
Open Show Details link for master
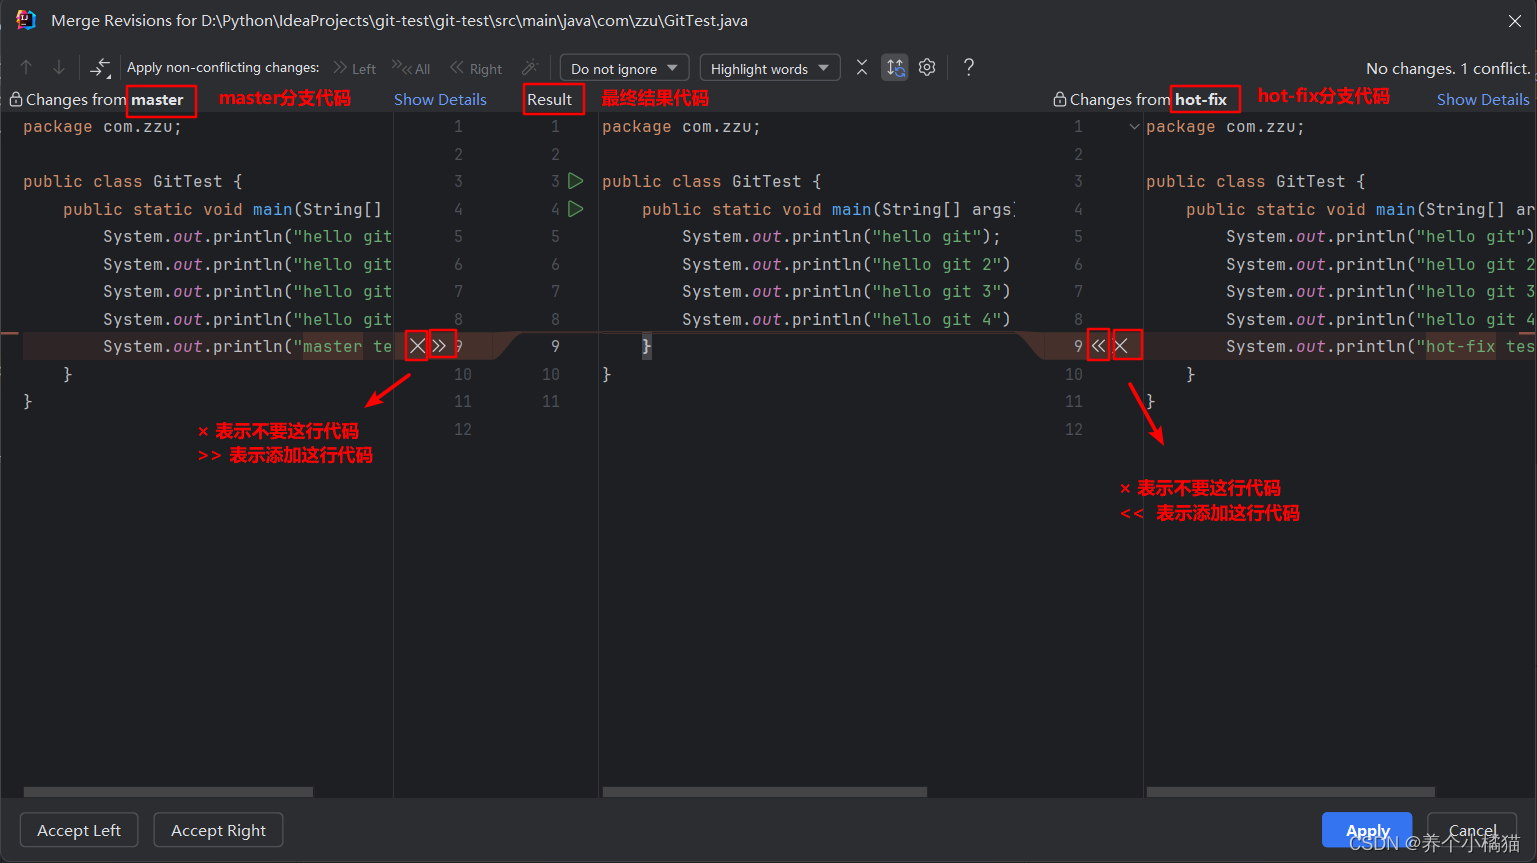point(440,99)
